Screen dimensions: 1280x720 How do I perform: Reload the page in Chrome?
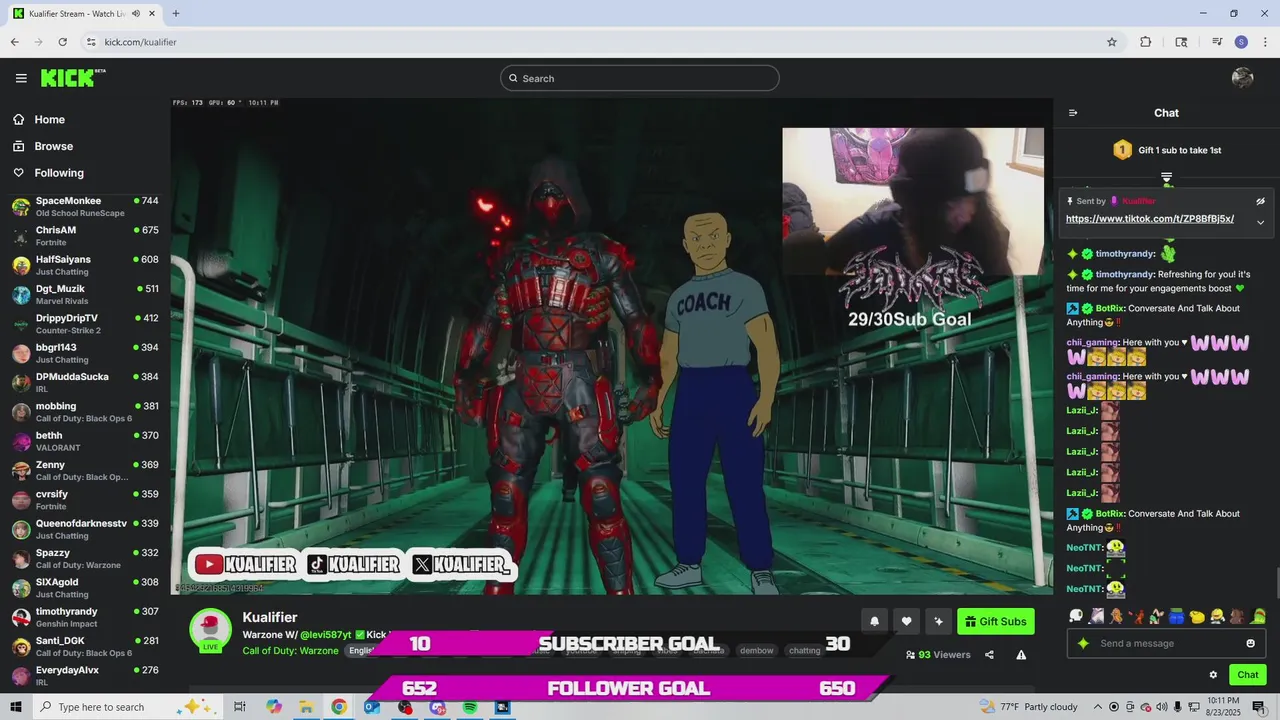pos(63,42)
